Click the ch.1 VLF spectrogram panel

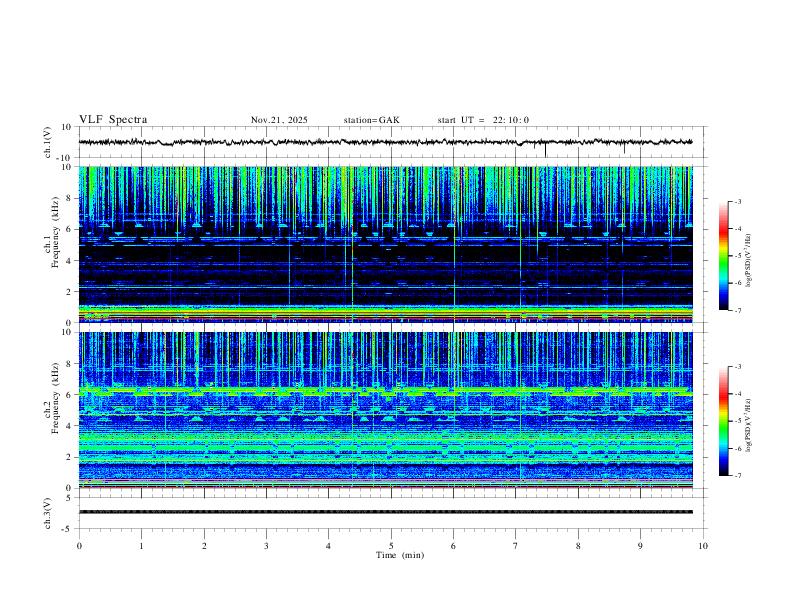click(385, 244)
